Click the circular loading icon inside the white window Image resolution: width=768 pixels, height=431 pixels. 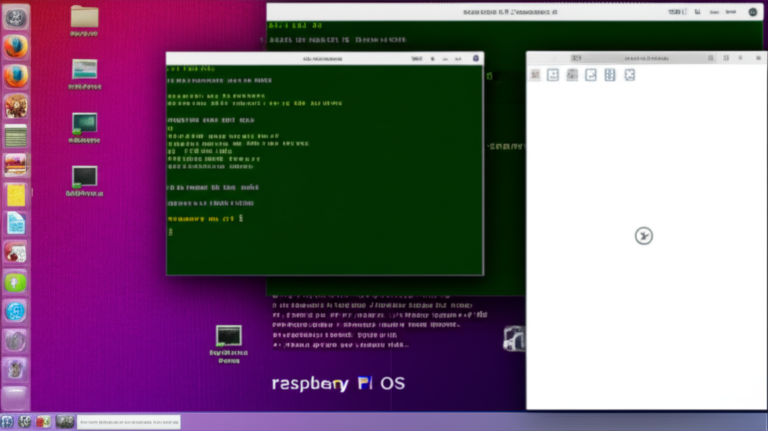644,236
